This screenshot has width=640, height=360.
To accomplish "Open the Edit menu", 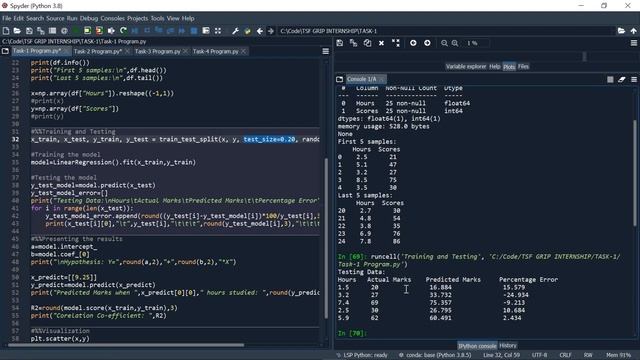I will 19,18.
